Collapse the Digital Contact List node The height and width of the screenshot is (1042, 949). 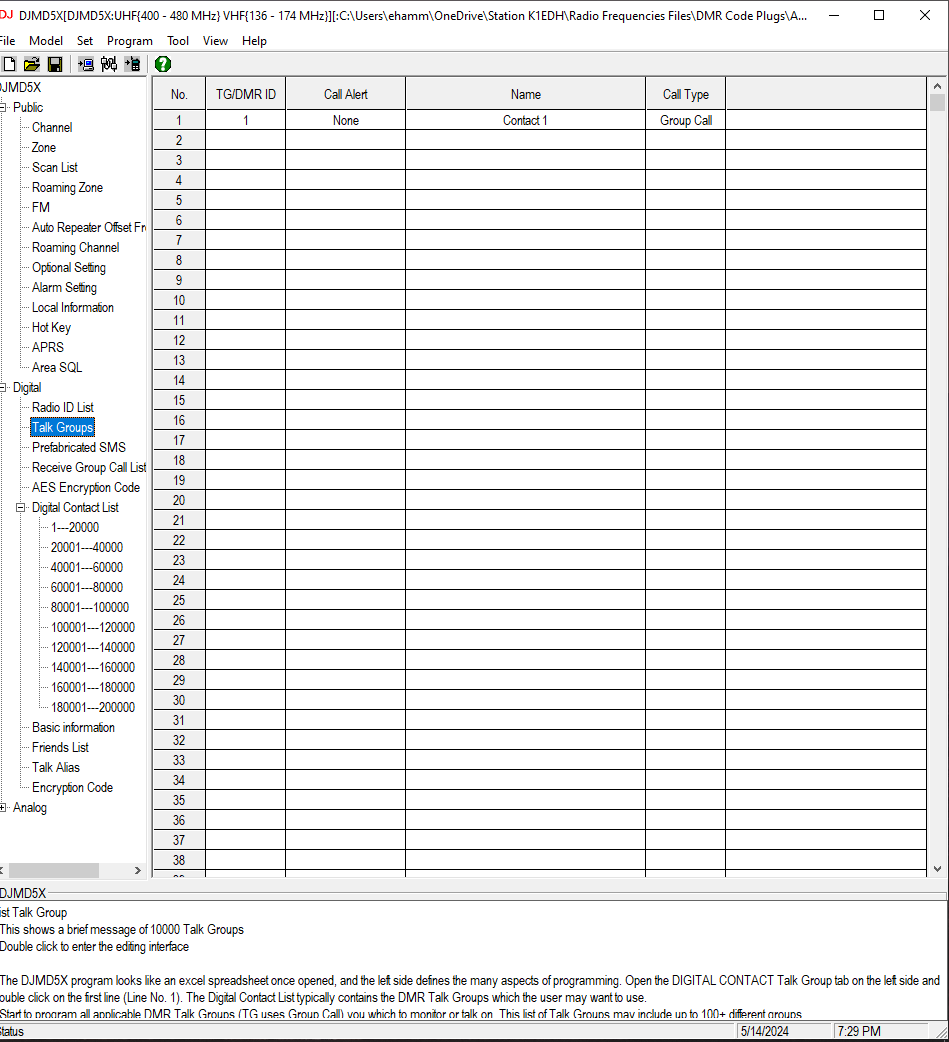21,507
